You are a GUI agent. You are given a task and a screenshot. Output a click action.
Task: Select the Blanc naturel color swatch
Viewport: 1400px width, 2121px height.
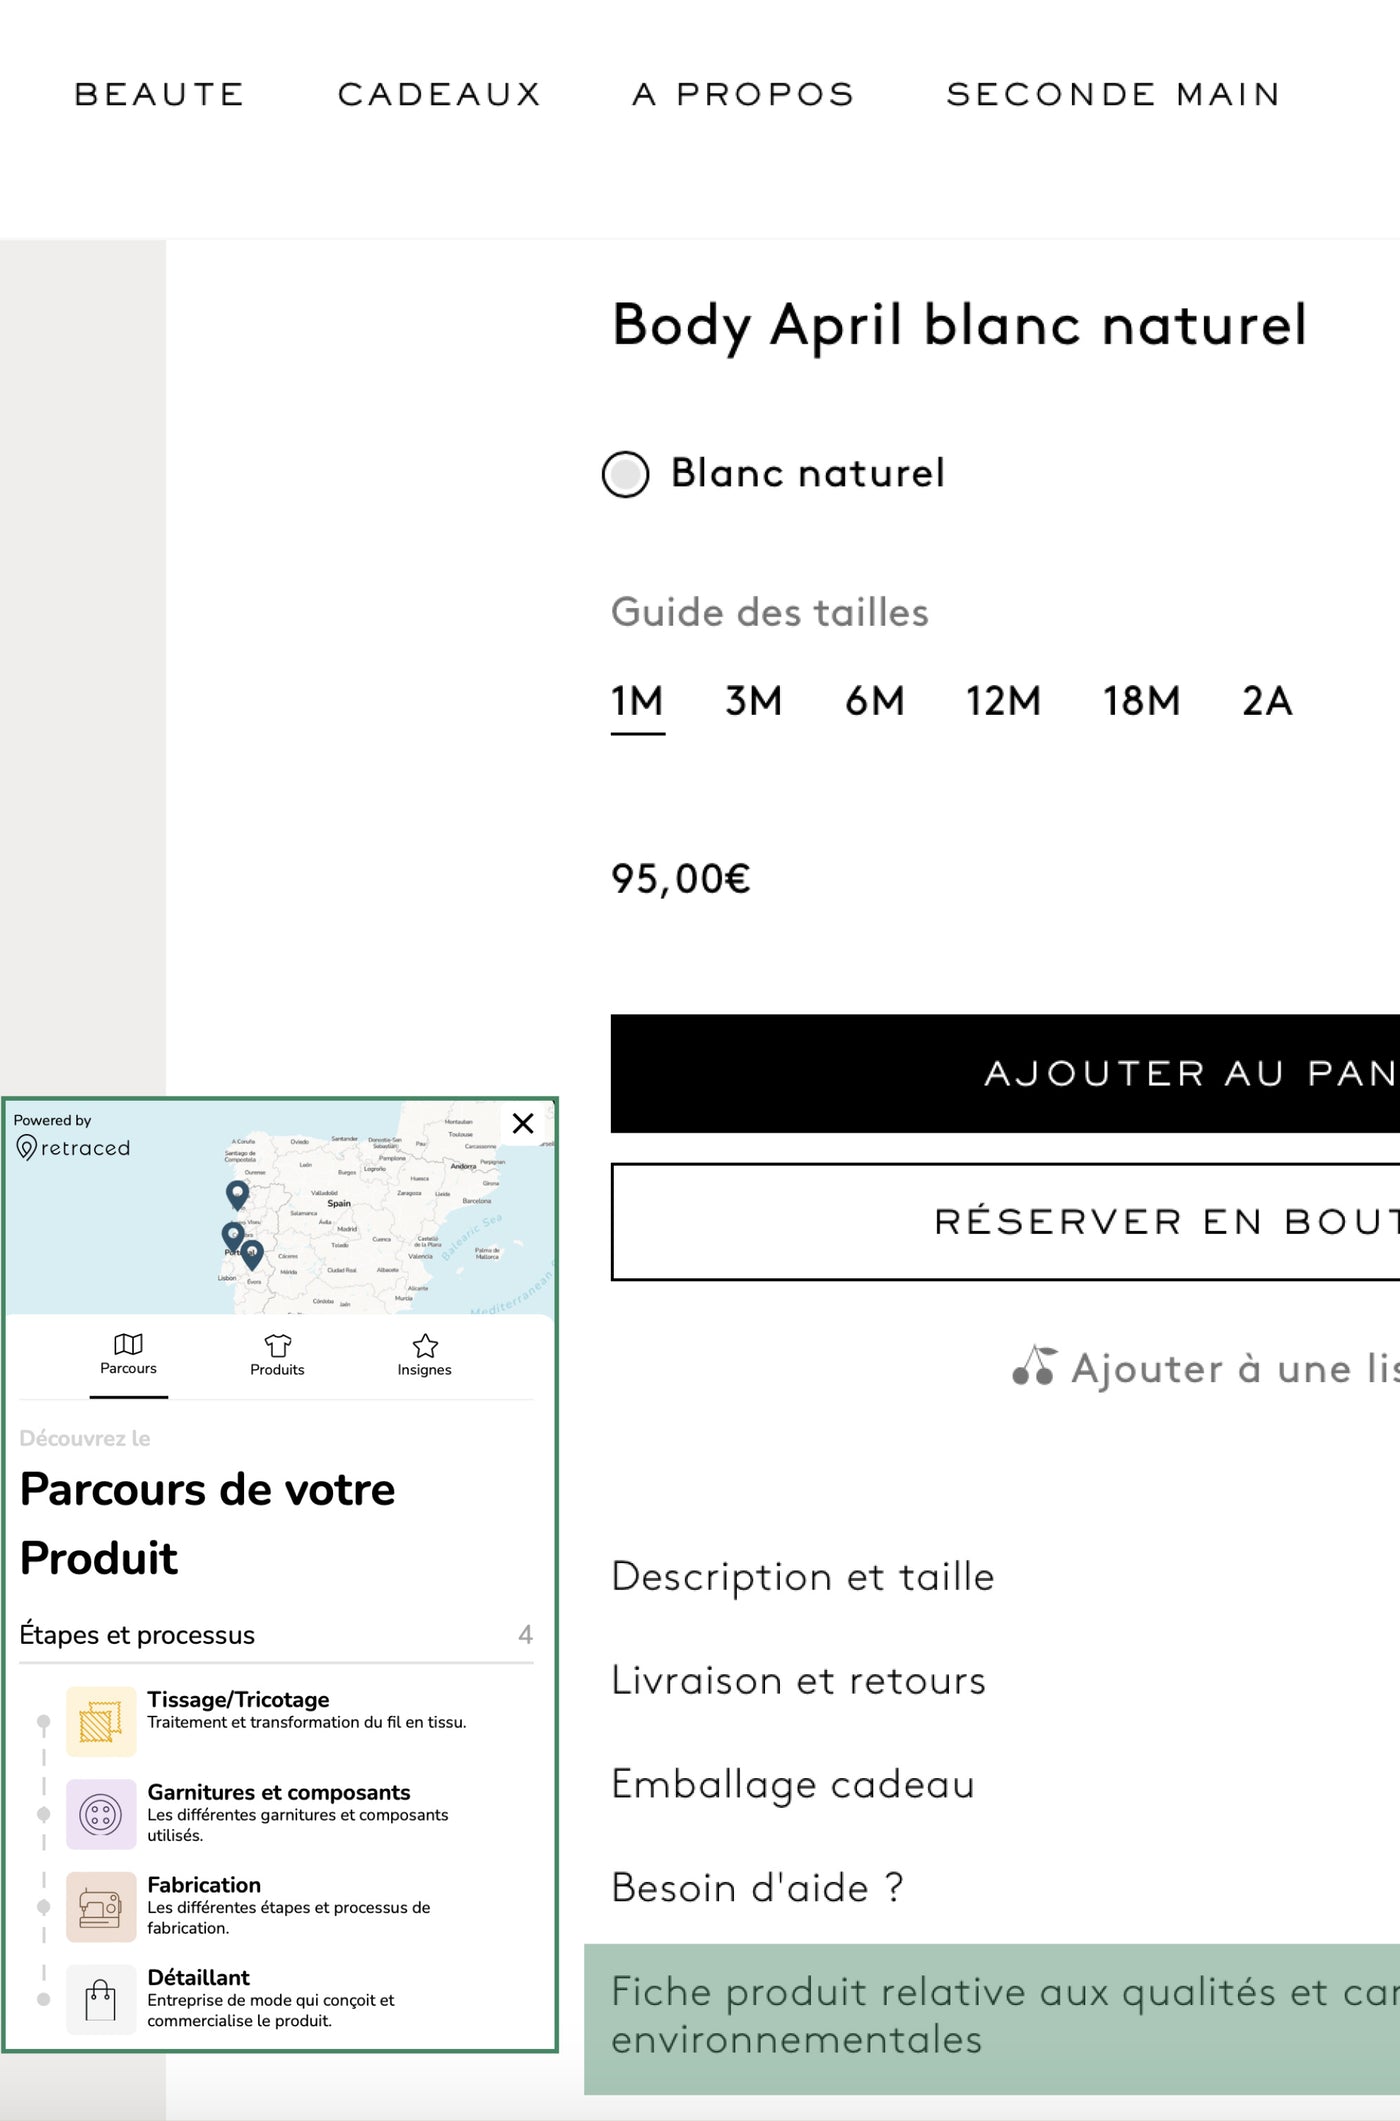tap(626, 474)
